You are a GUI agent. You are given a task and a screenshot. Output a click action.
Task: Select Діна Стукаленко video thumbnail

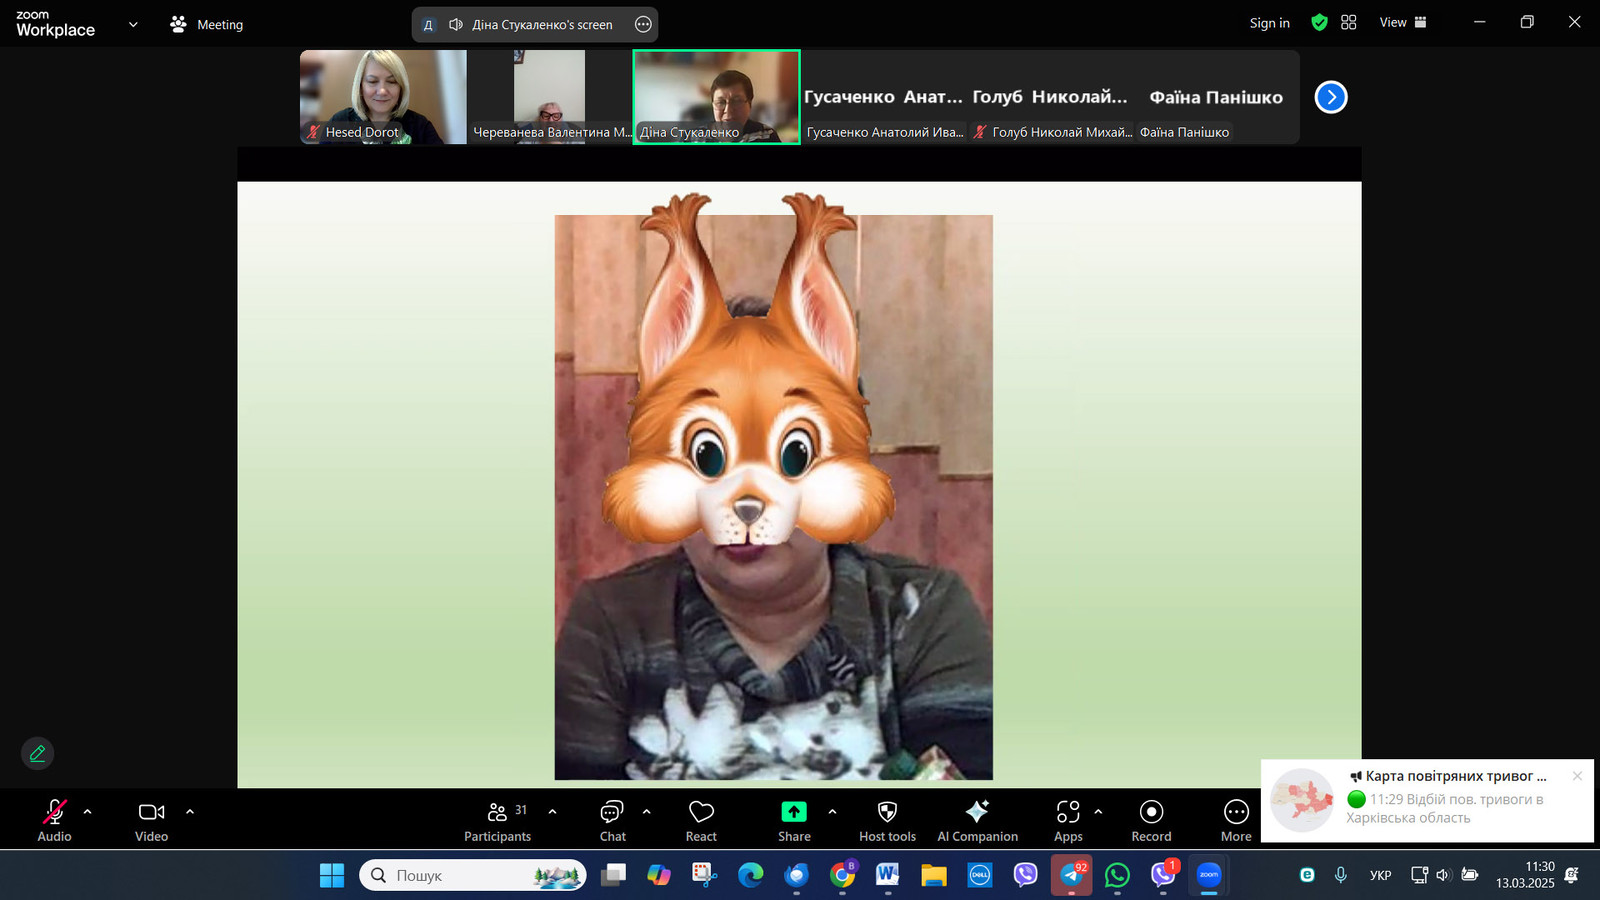pyautogui.click(x=716, y=97)
